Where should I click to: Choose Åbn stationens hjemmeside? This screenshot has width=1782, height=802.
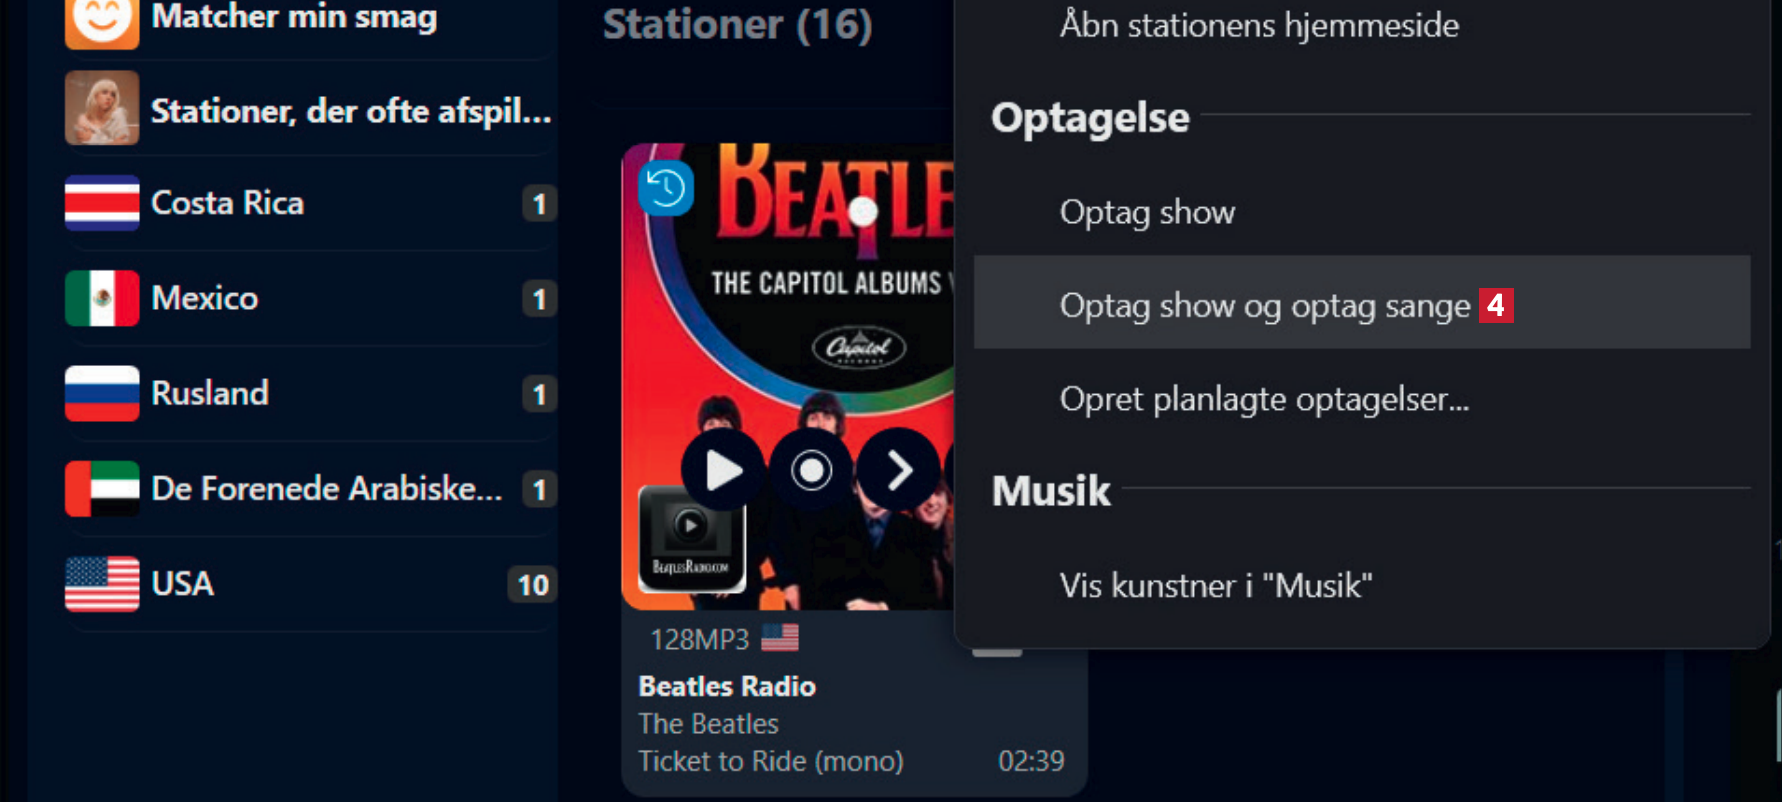click(x=1258, y=25)
